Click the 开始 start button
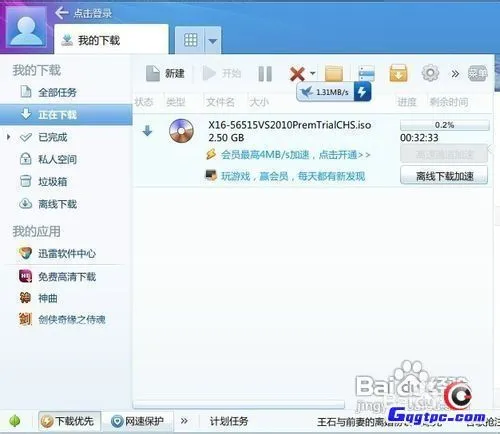 coord(222,73)
